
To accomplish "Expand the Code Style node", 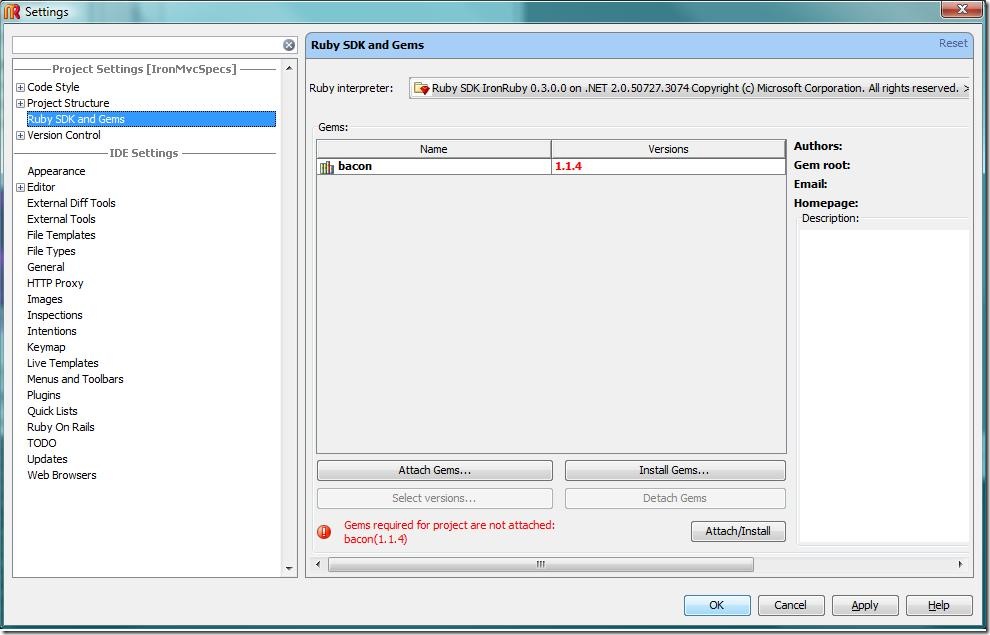I will point(20,87).
